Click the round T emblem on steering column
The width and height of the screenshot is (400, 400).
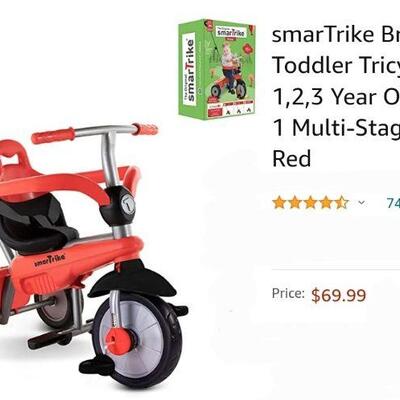(x=128, y=204)
